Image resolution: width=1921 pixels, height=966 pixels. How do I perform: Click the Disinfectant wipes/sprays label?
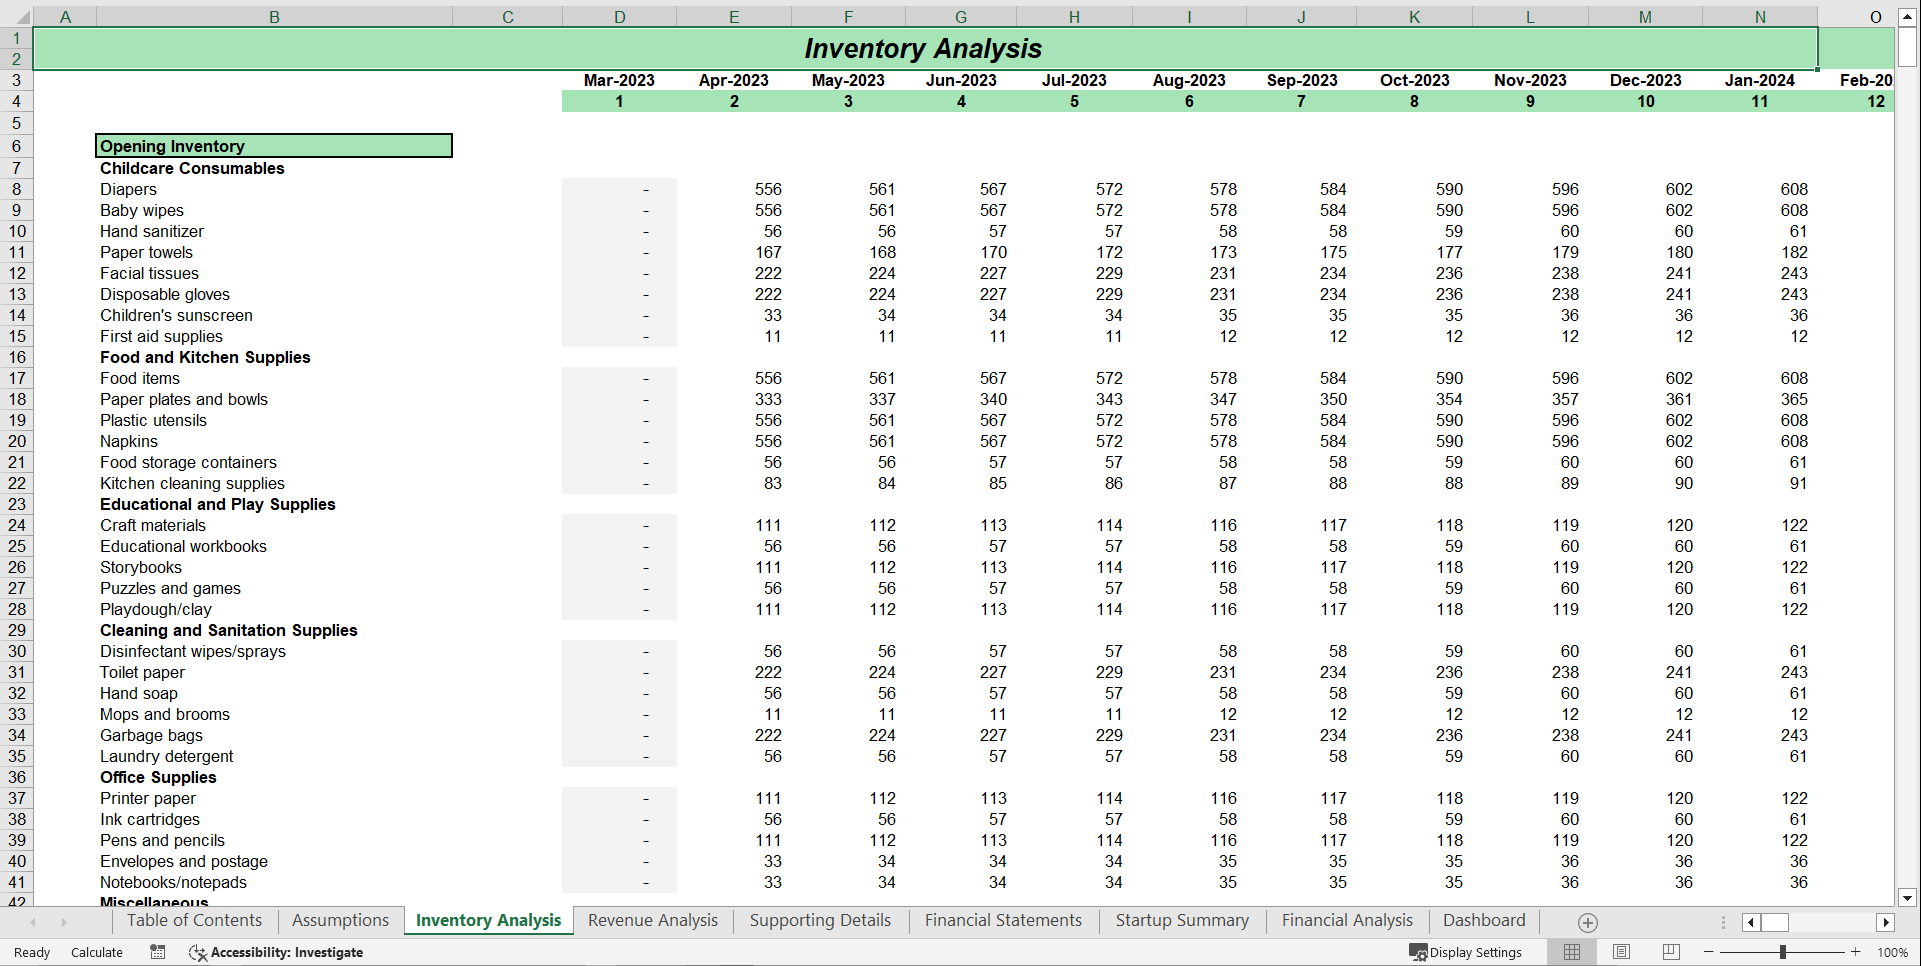[x=193, y=651]
